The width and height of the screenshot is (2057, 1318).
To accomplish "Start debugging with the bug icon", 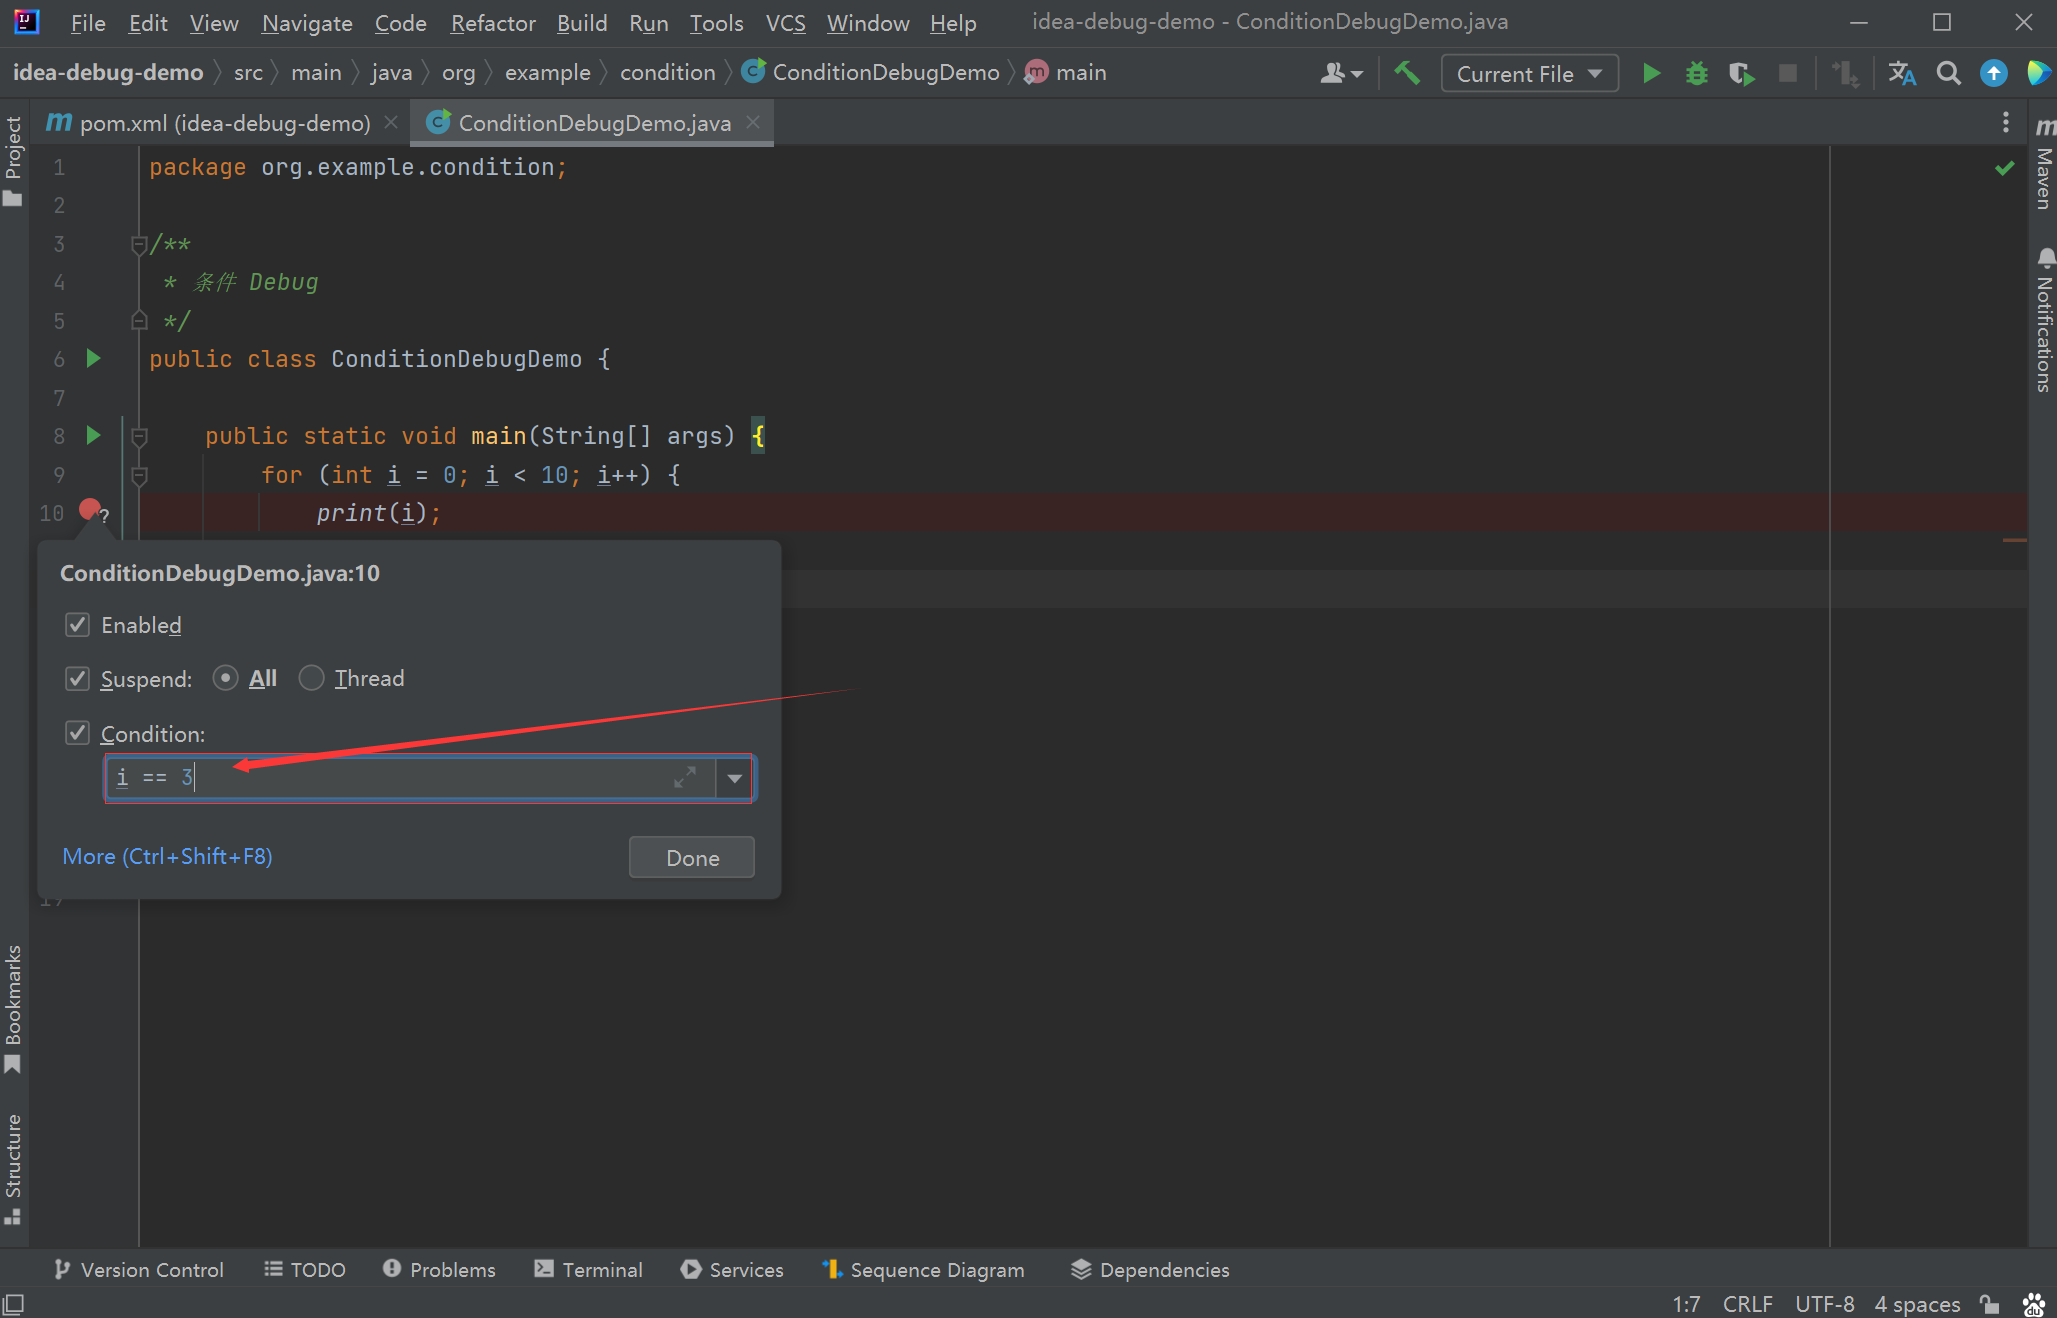I will coord(1697,74).
